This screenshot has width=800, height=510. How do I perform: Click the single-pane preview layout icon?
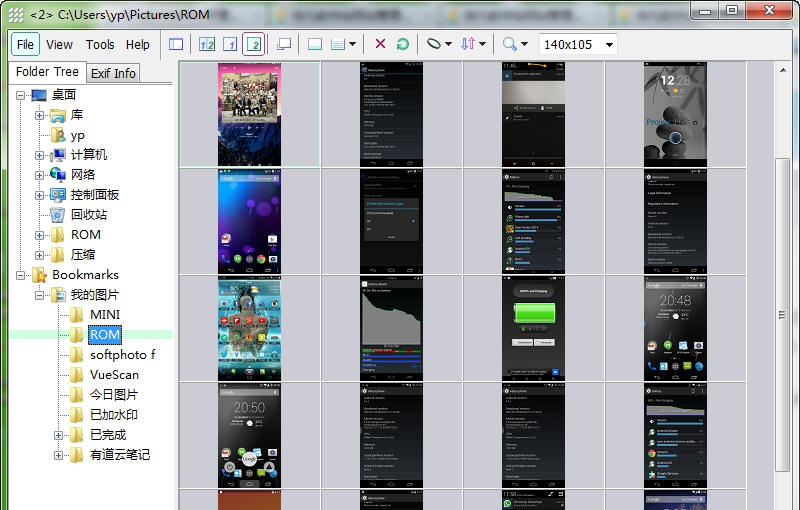pyautogui.click(x=314, y=44)
